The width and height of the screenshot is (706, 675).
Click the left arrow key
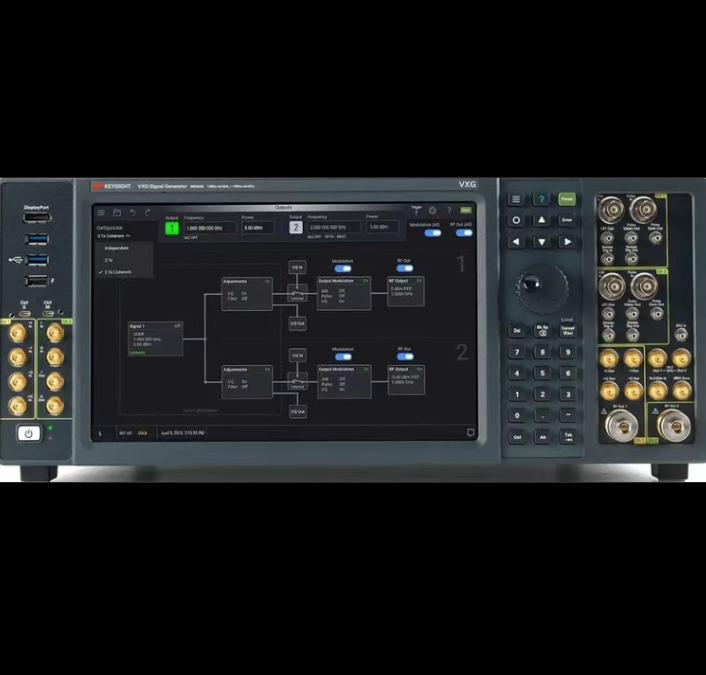516,242
